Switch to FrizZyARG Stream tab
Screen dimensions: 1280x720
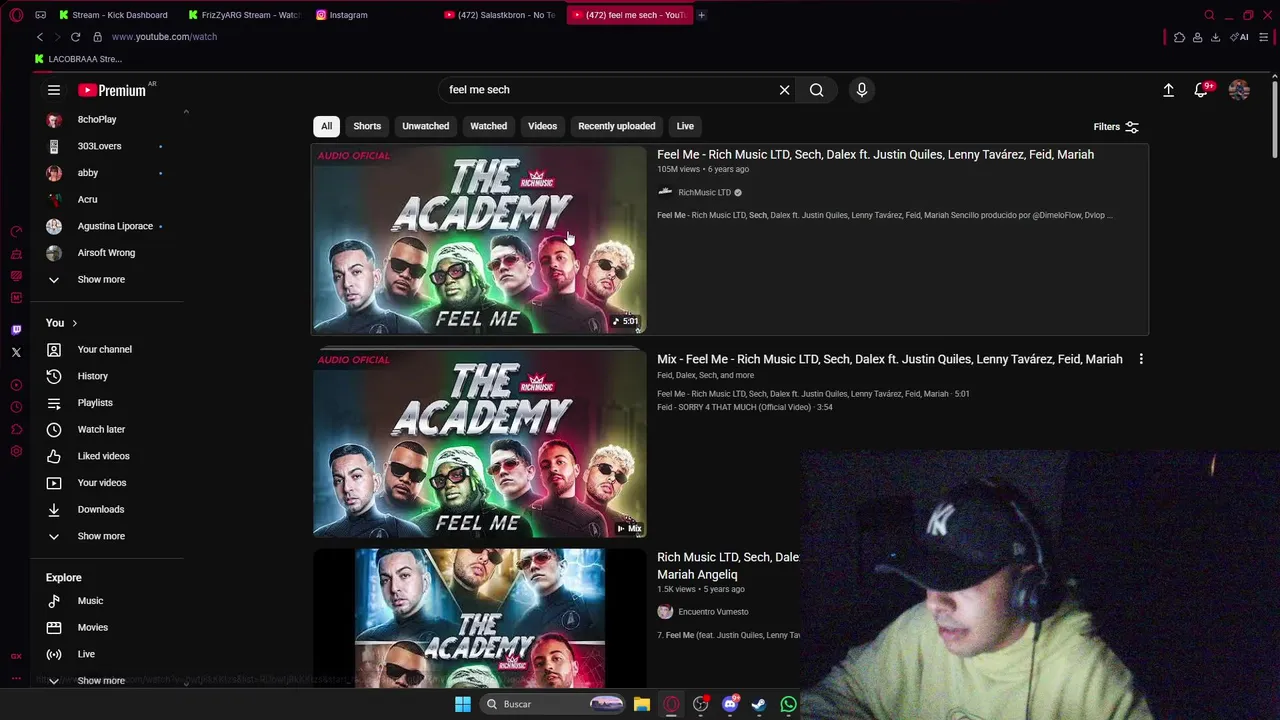click(x=243, y=15)
